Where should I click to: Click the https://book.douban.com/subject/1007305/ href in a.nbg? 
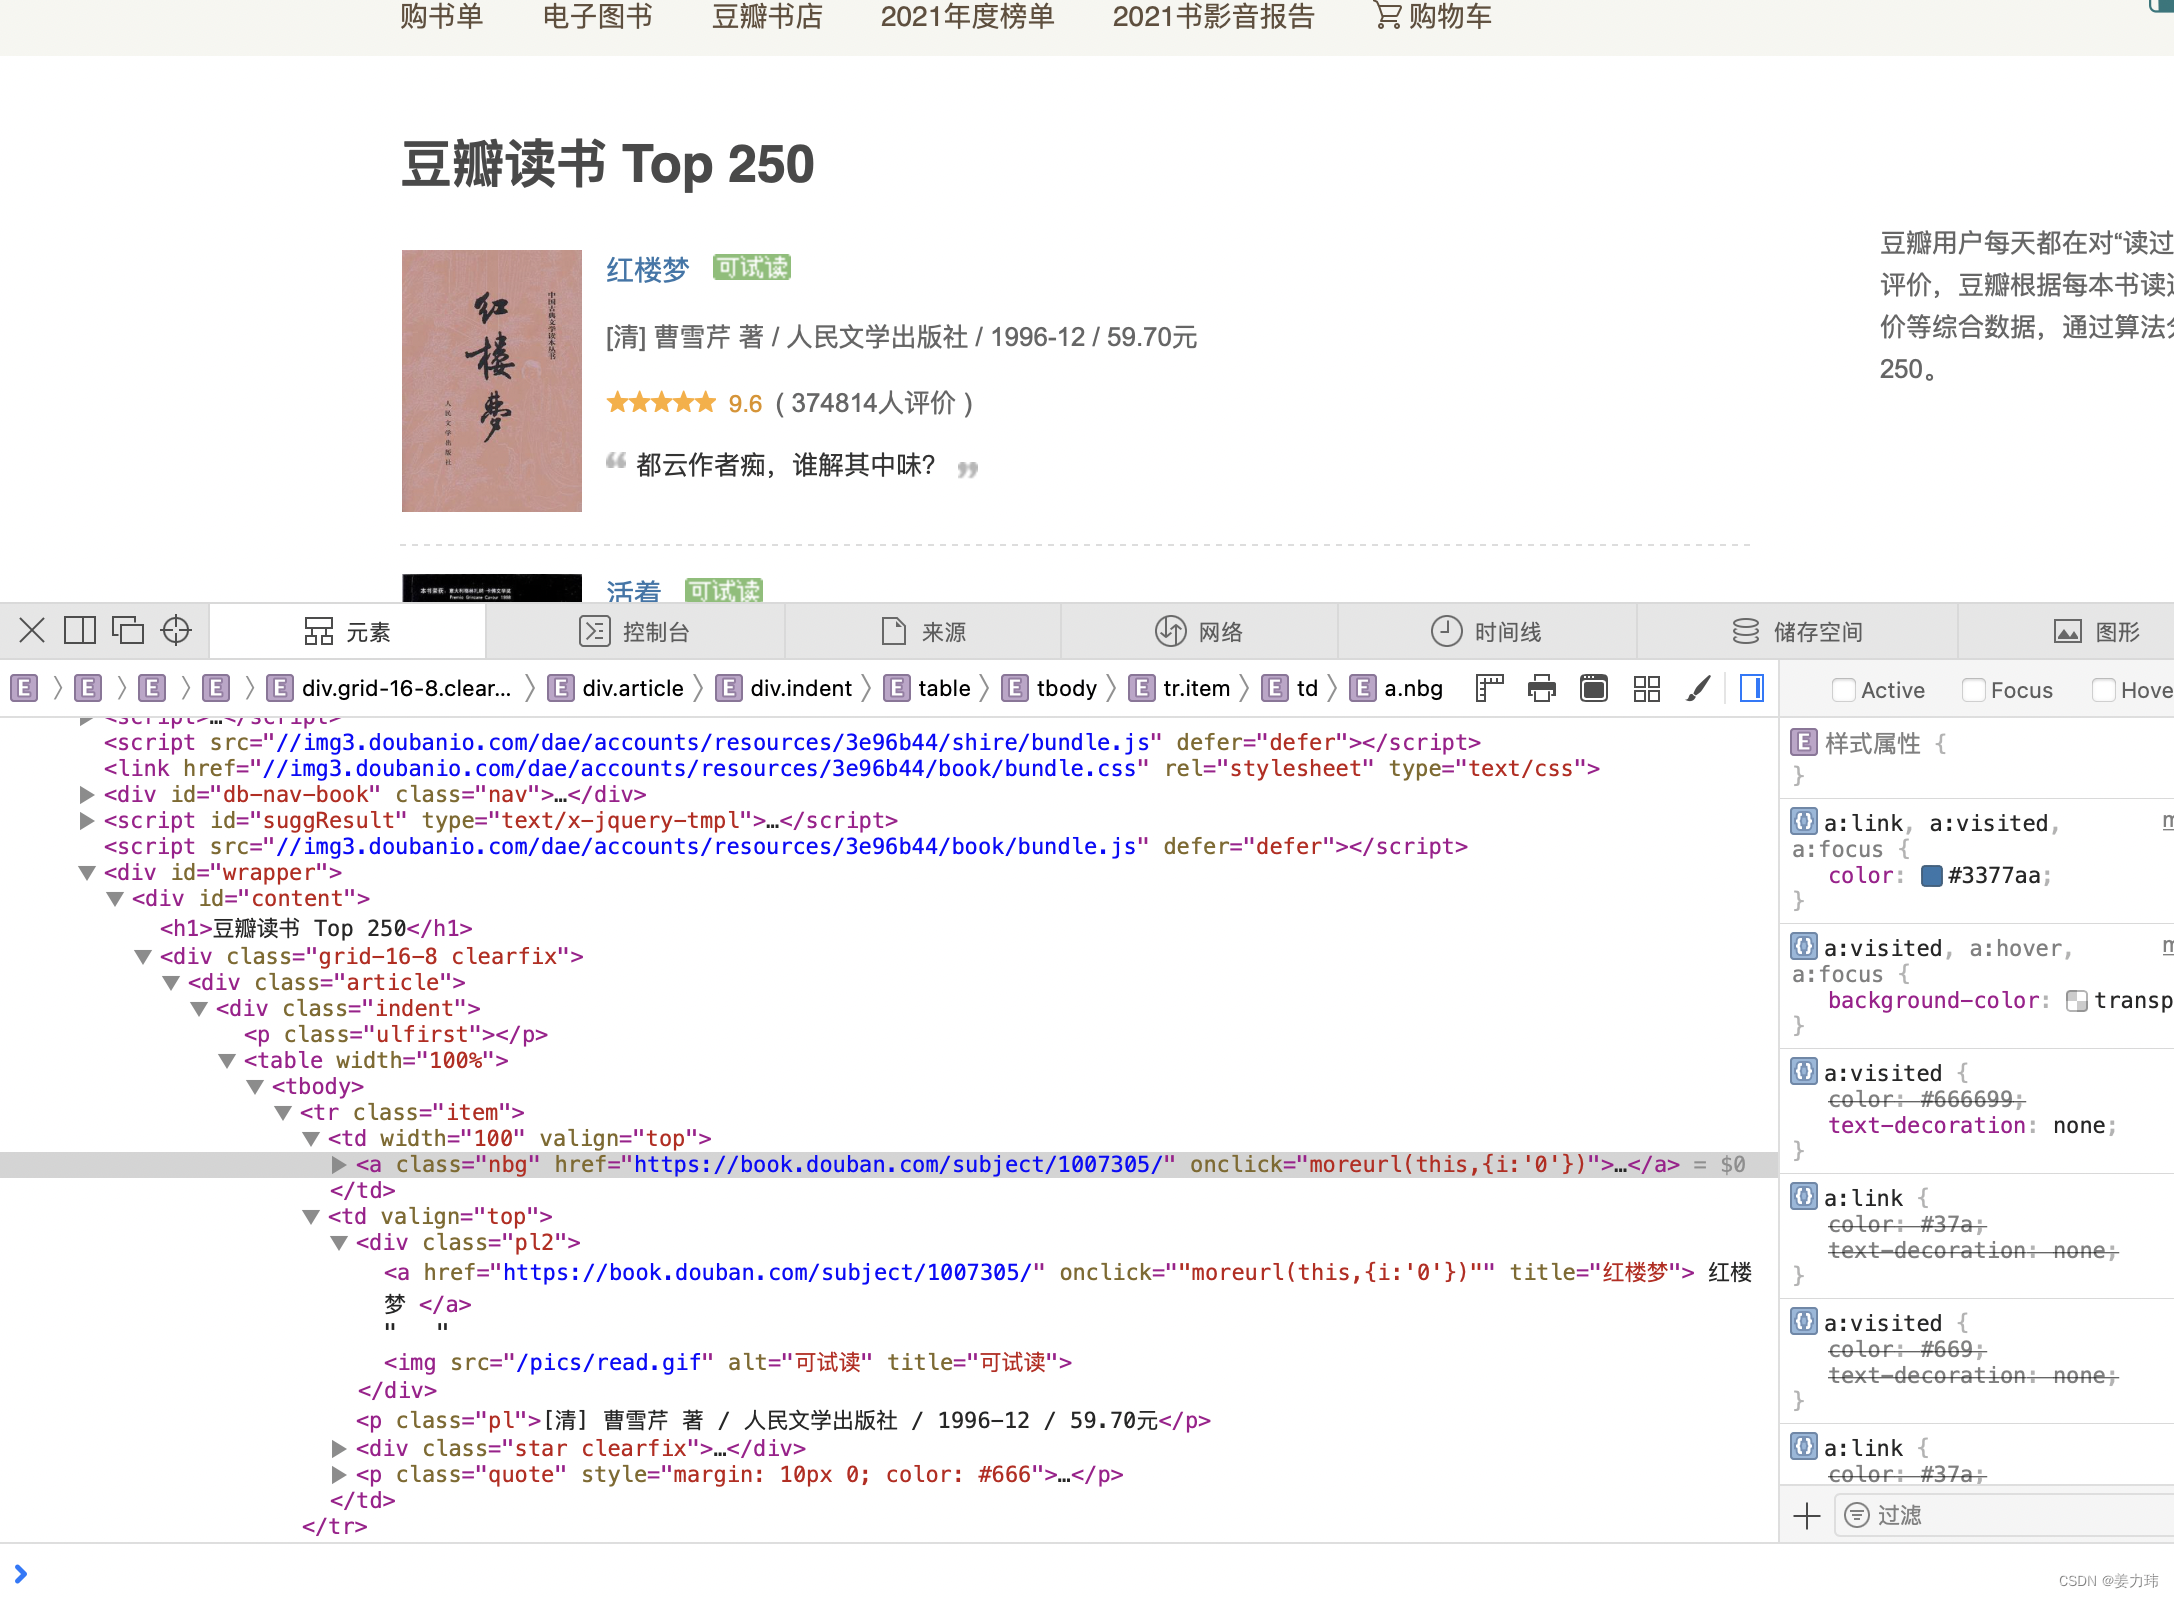point(898,1165)
